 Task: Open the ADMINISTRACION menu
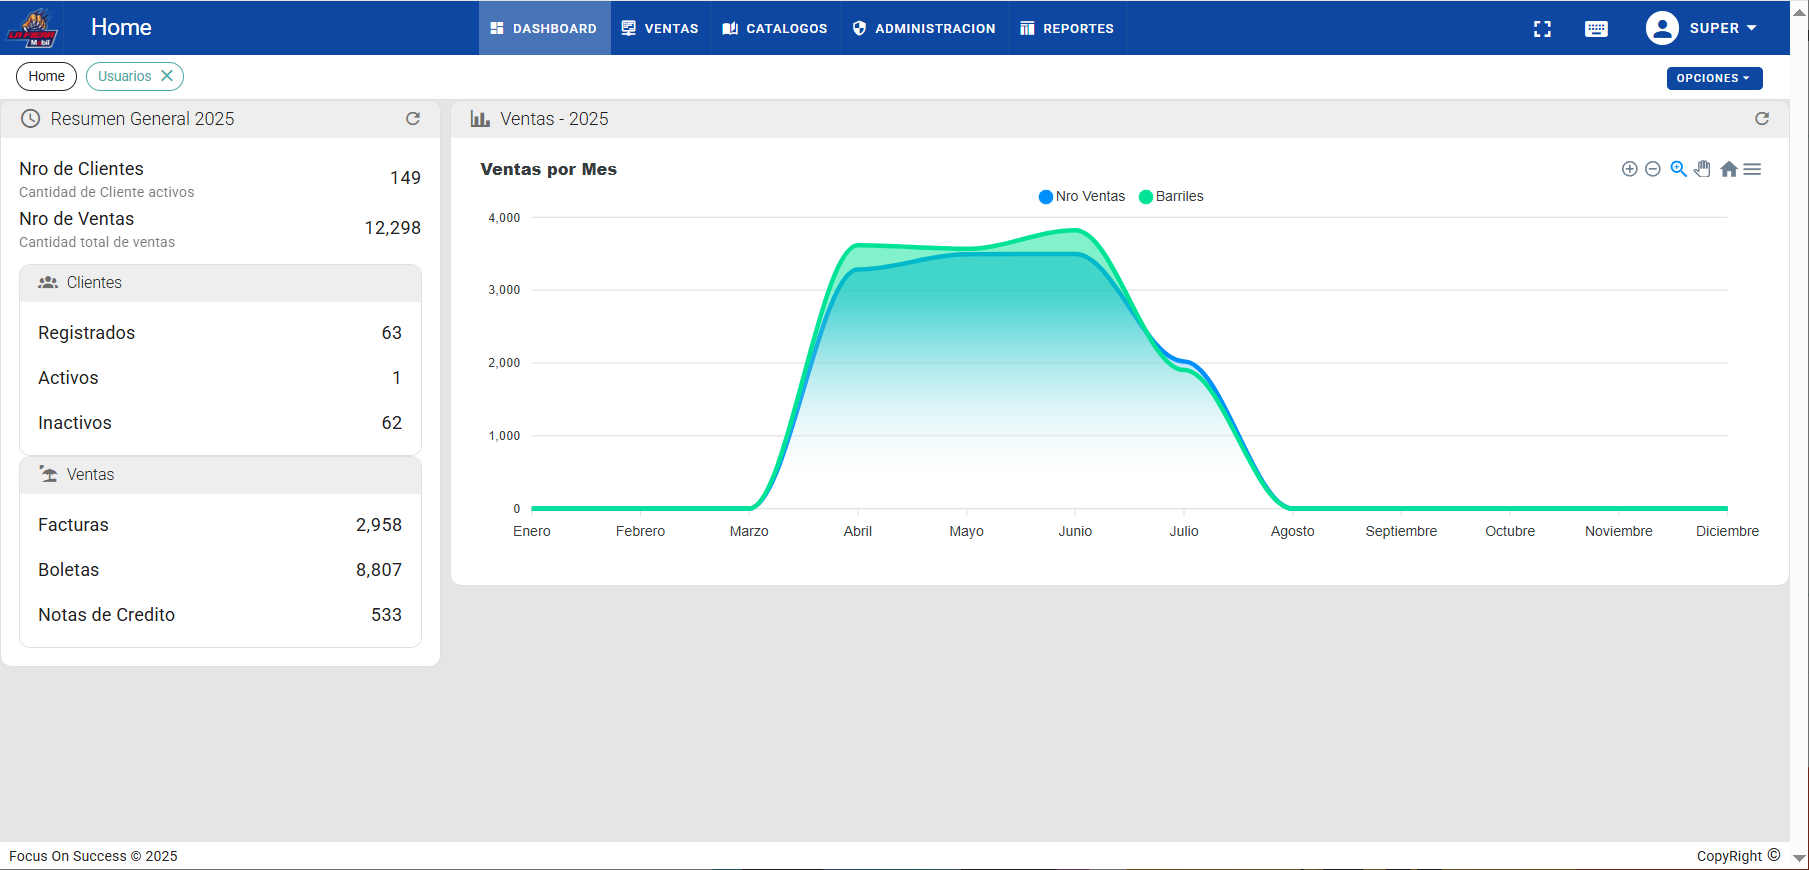pyautogui.click(x=924, y=28)
